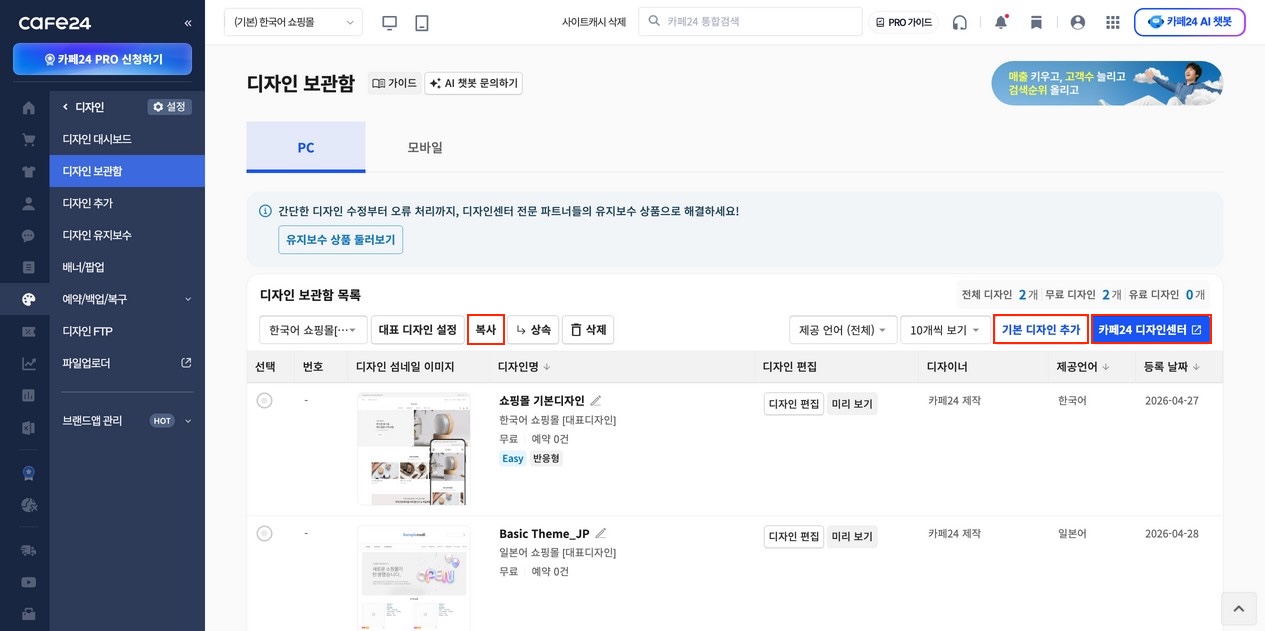Open the t-shirt products icon

(28, 171)
